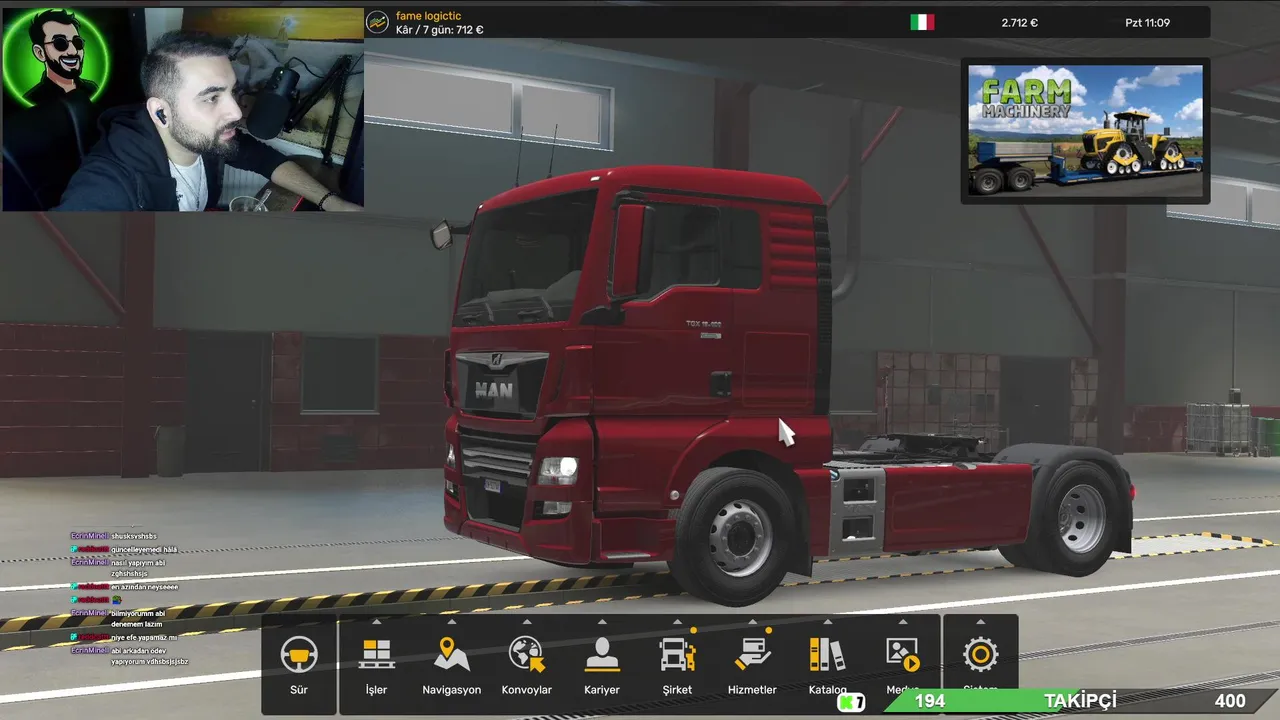Click chat message "bilmiyorumm abi"
This screenshot has width=1280, height=720.
(x=138, y=612)
